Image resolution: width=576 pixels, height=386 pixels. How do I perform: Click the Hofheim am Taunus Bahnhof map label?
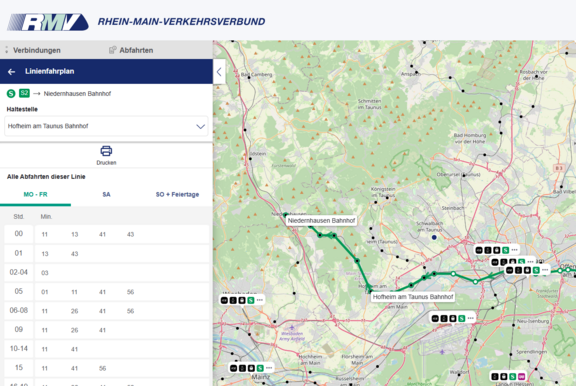[413, 297]
